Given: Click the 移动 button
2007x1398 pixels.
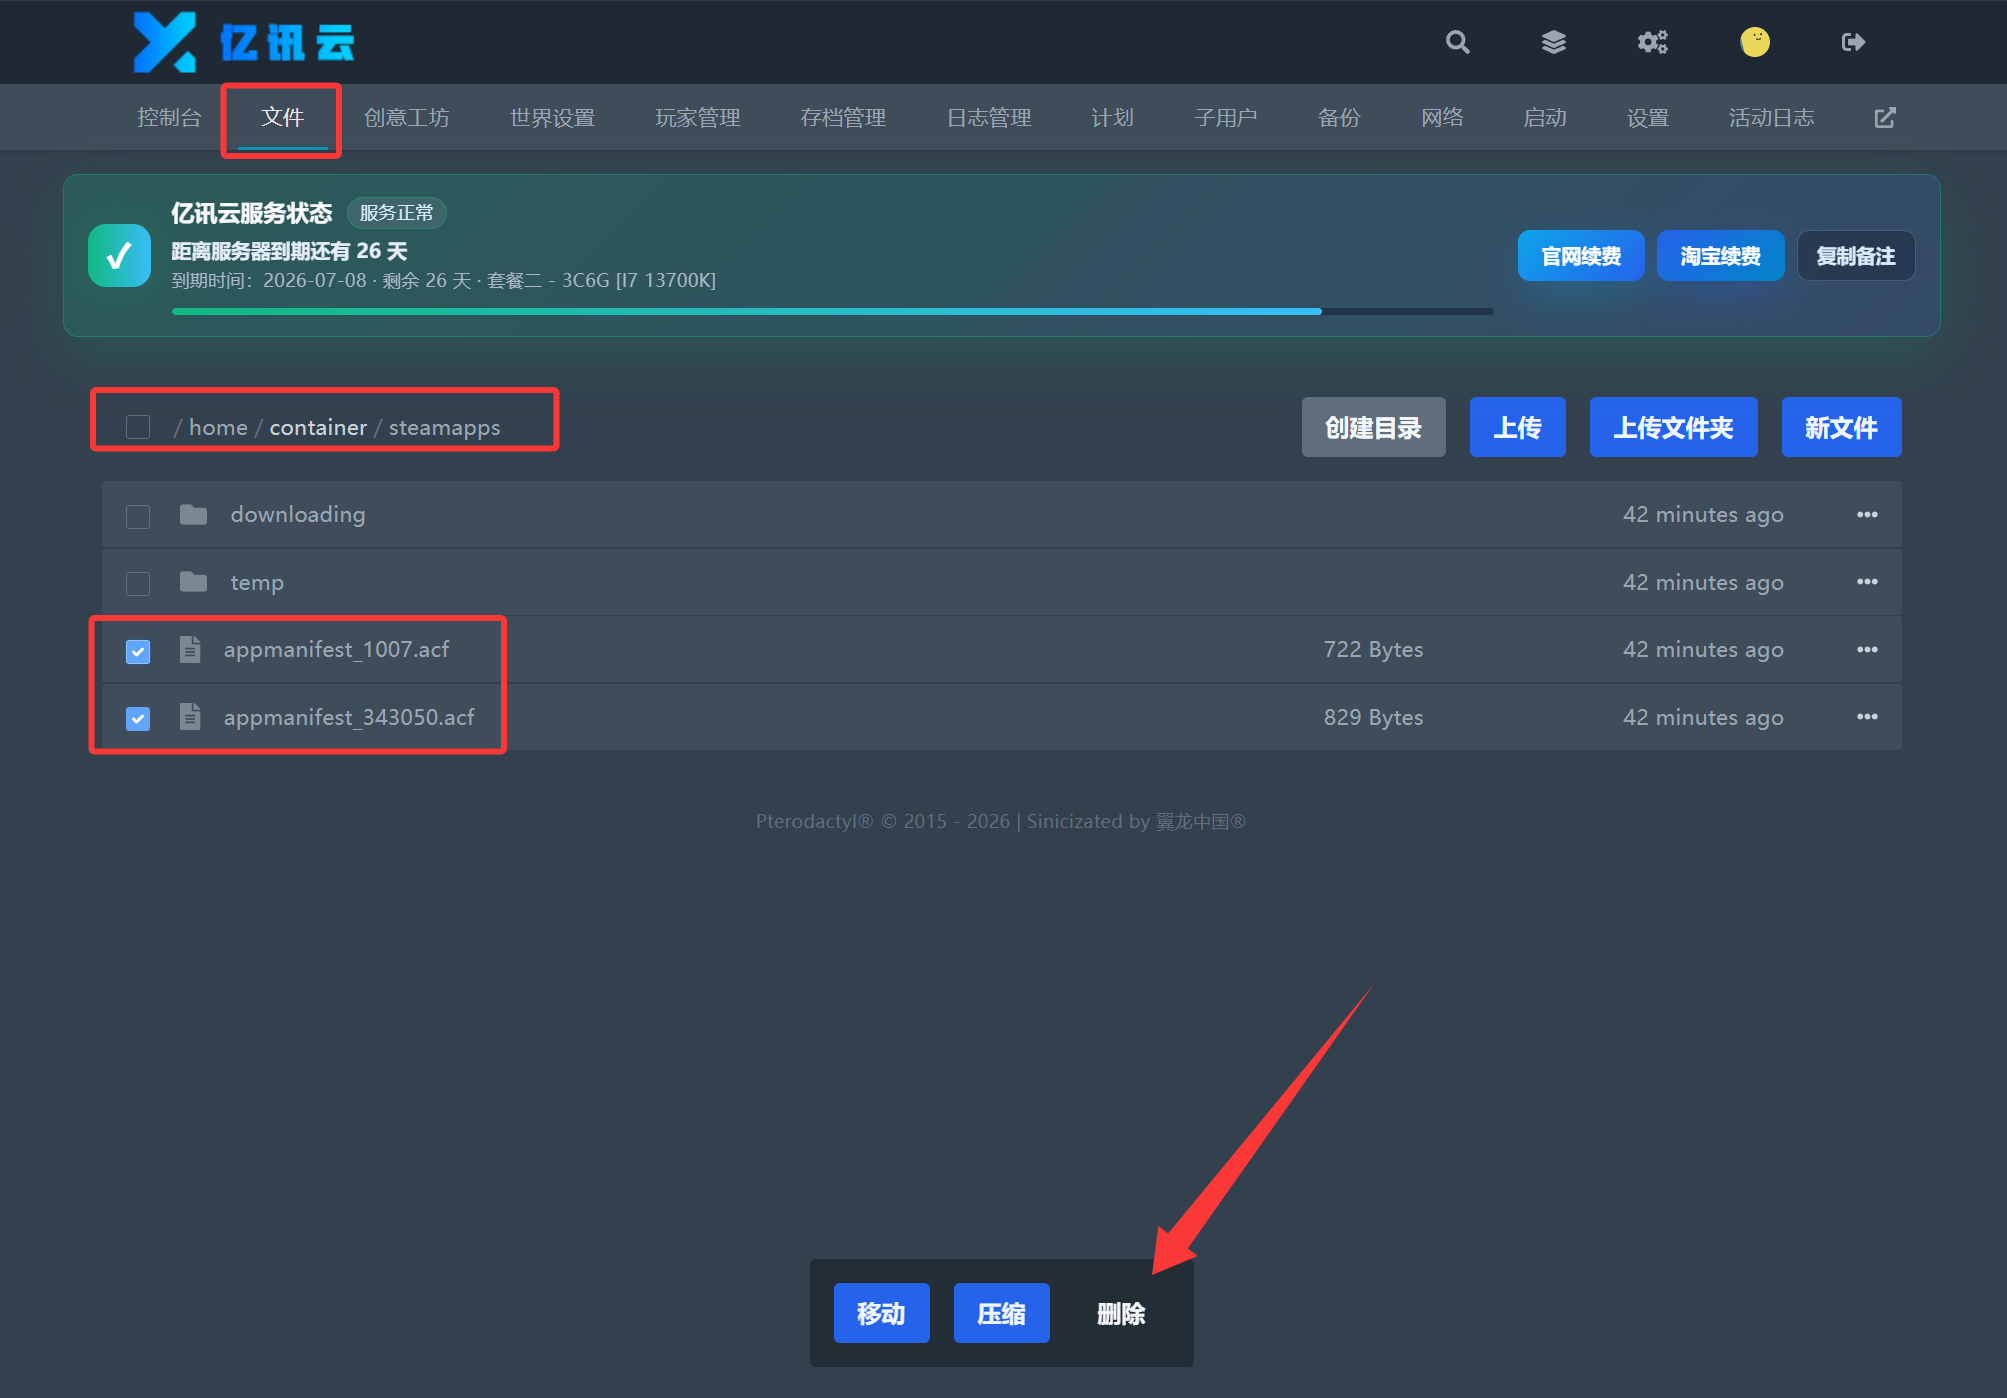Looking at the screenshot, I should pos(881,1313).
